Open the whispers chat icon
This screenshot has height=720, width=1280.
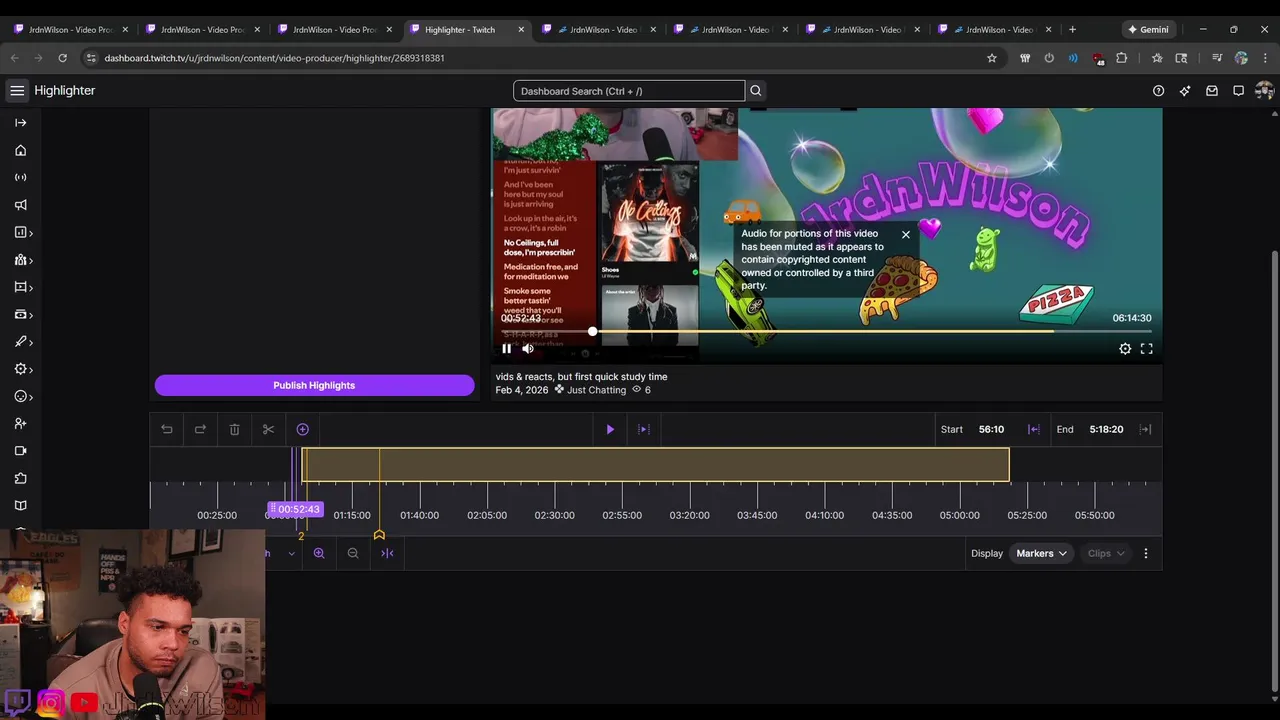pyautogui.click(x=1238, y=91)
